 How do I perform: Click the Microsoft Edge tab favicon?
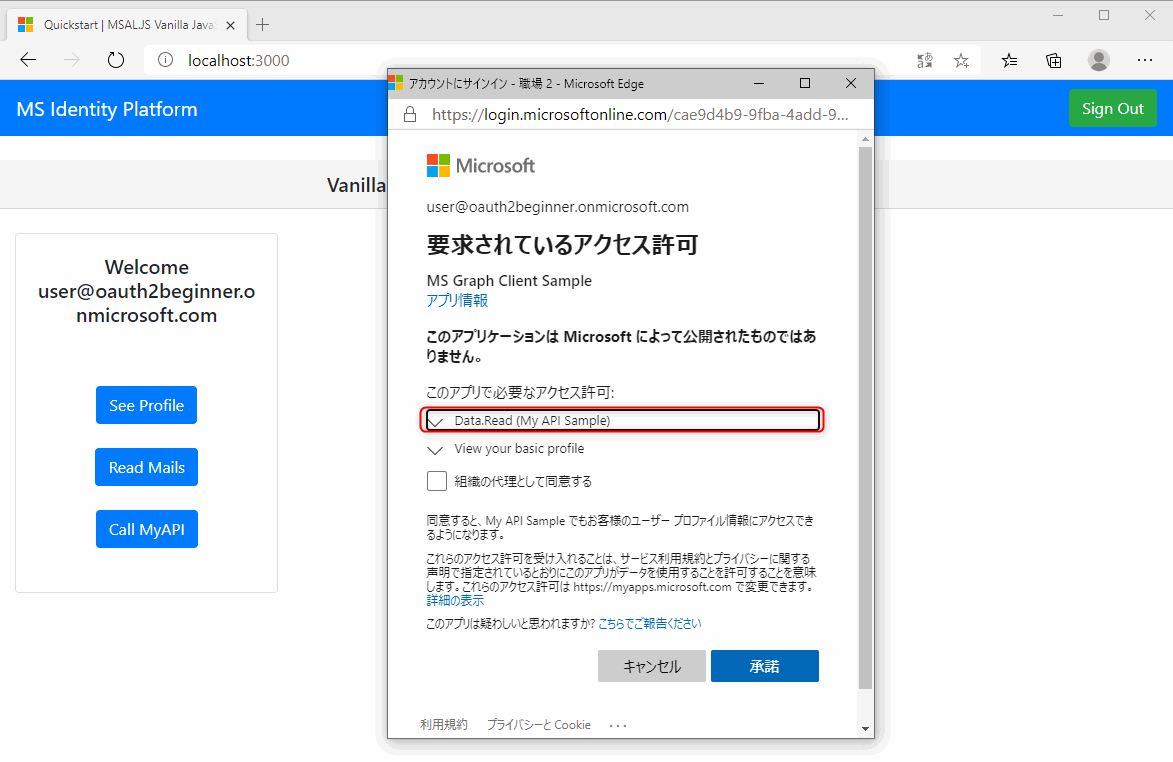pos(396,82)
